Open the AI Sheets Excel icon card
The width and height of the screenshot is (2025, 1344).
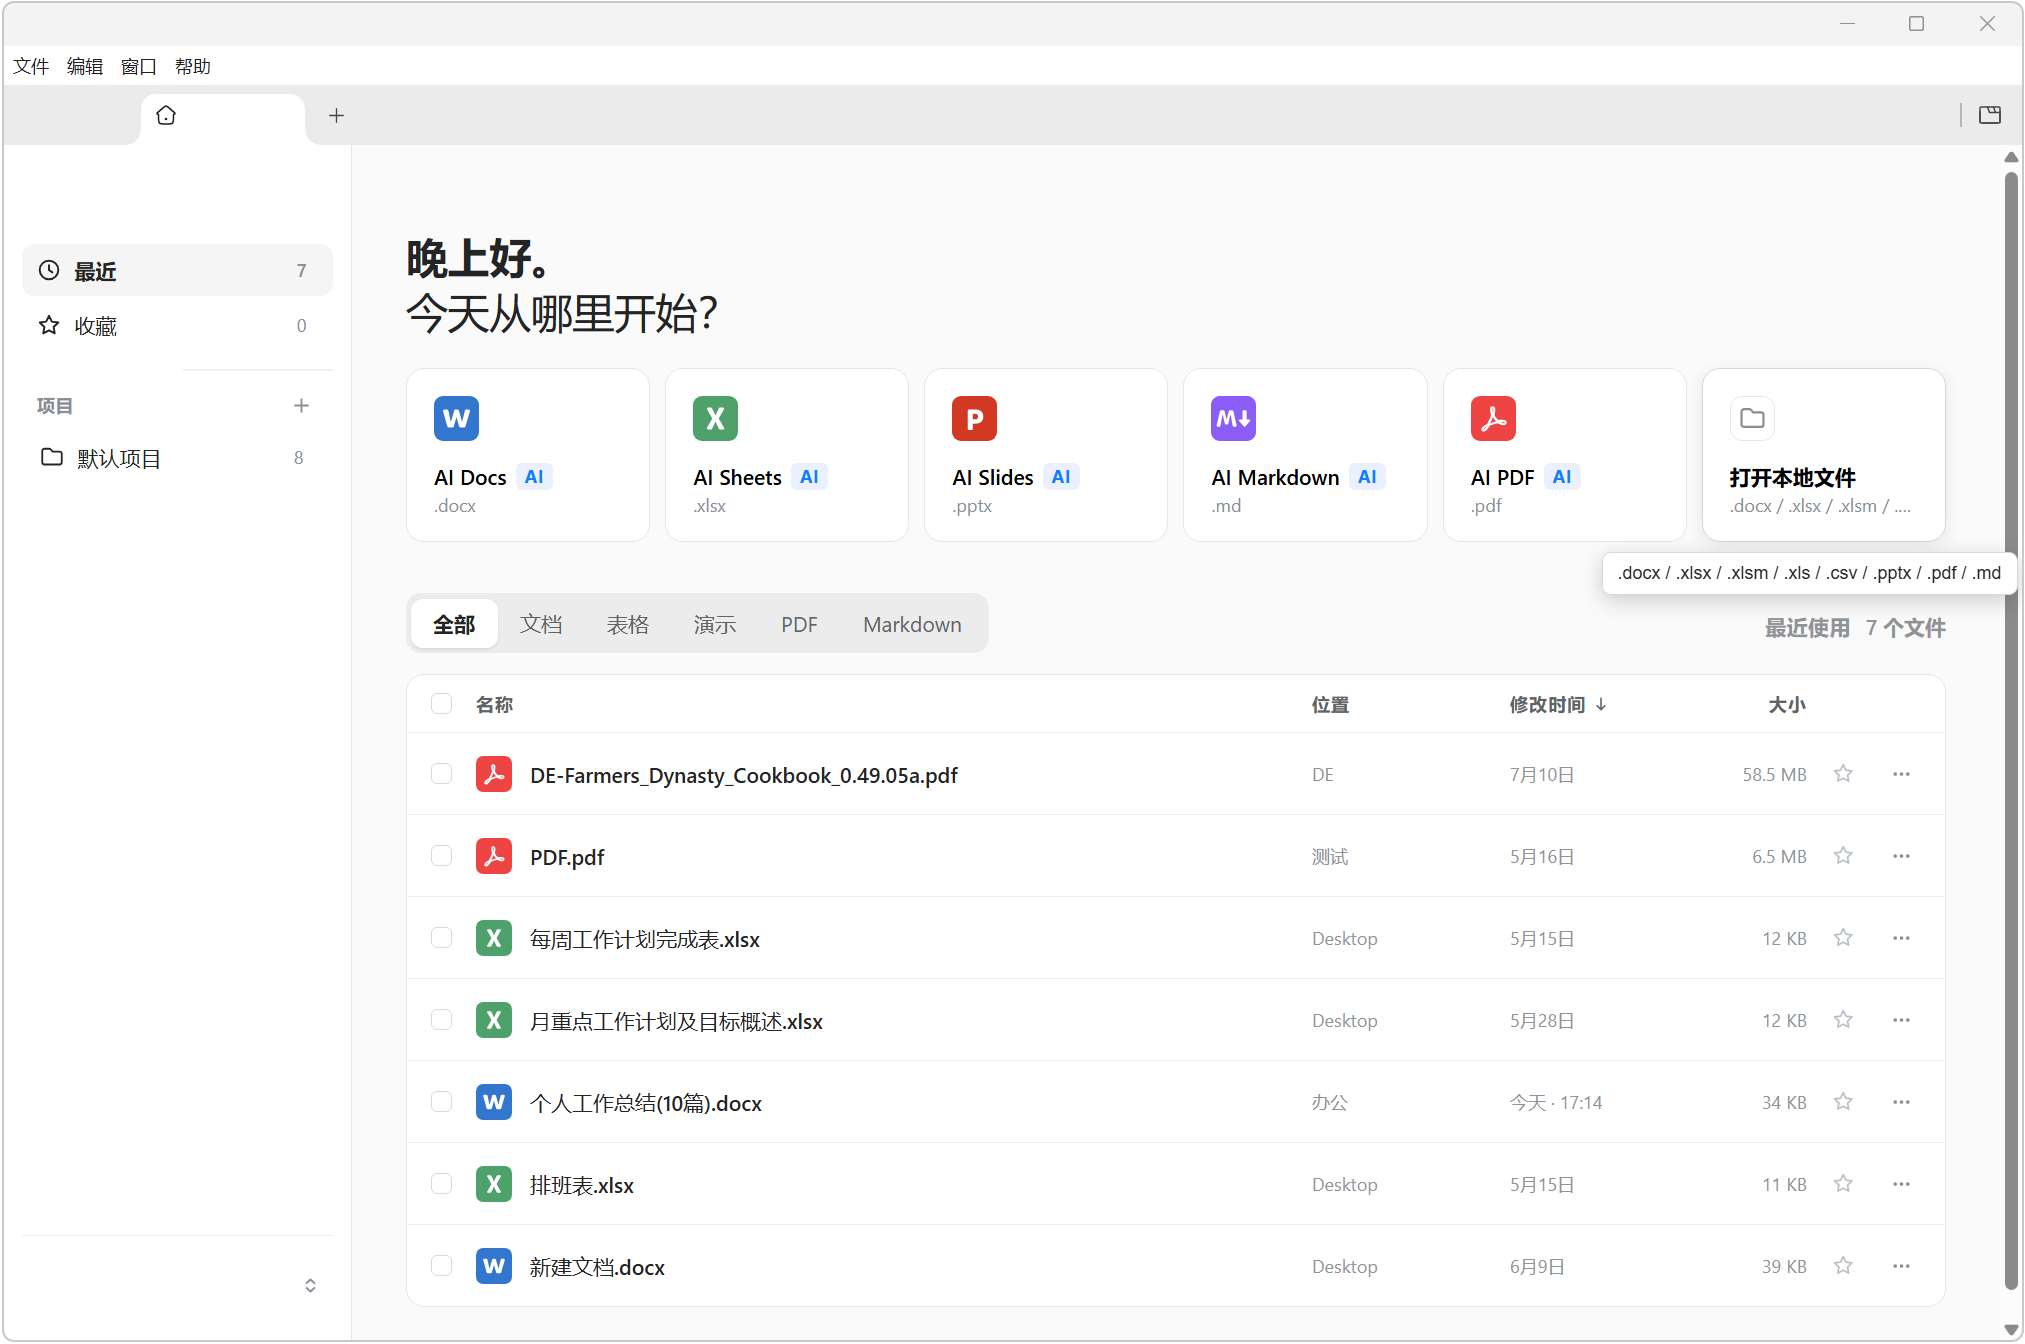[715, 418]
